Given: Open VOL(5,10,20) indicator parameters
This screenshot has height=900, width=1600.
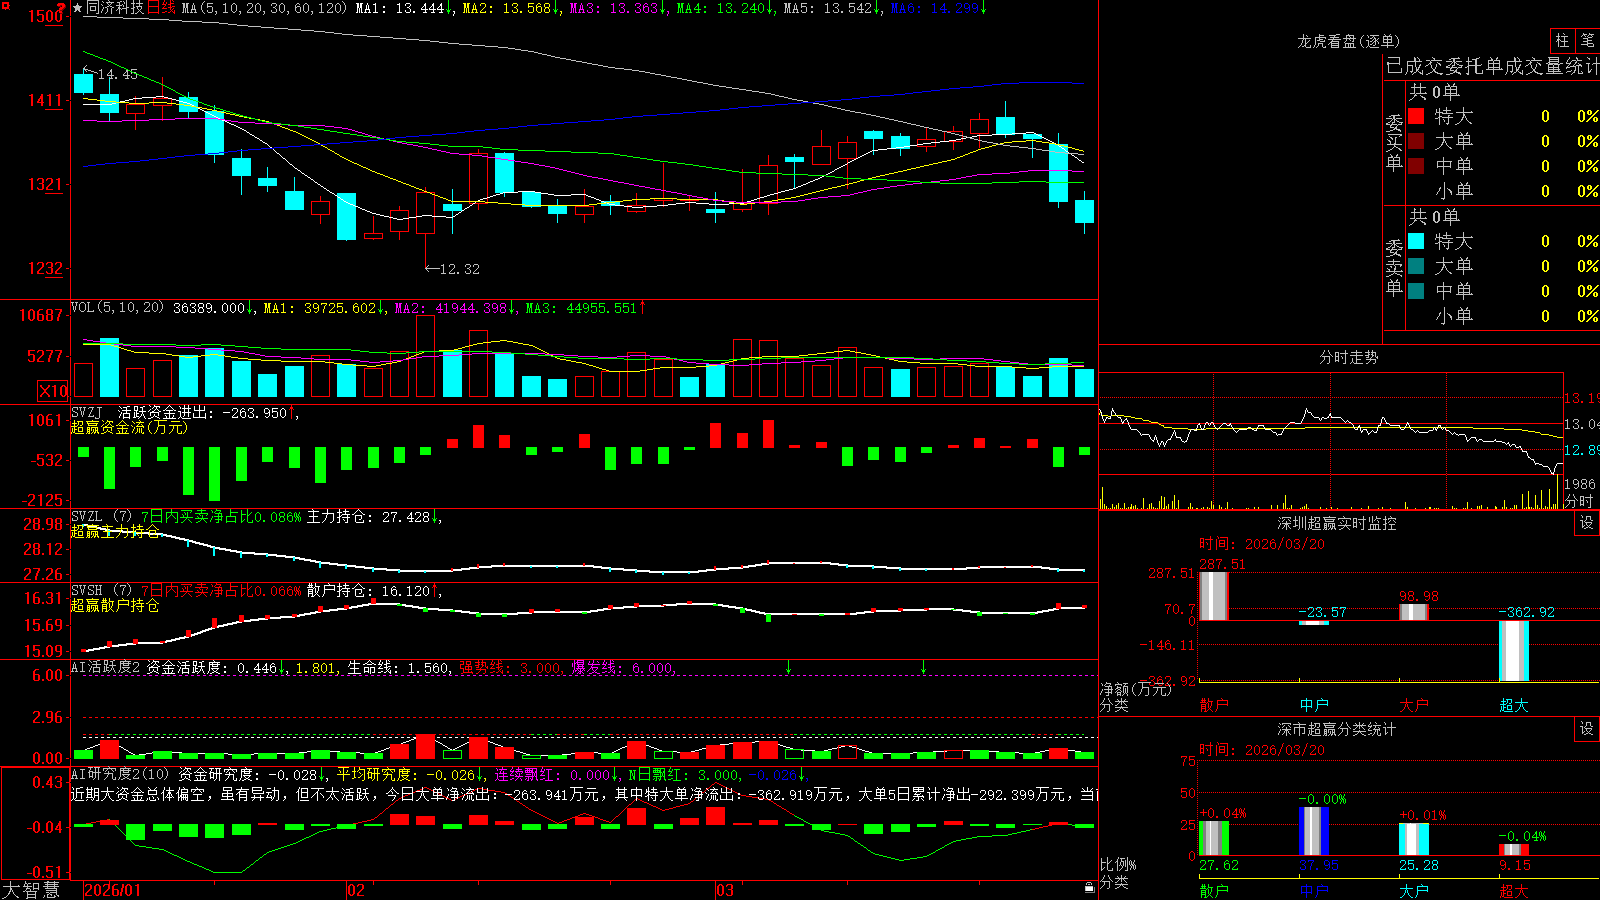Looking at the screenshot, I should click(118, 307).
